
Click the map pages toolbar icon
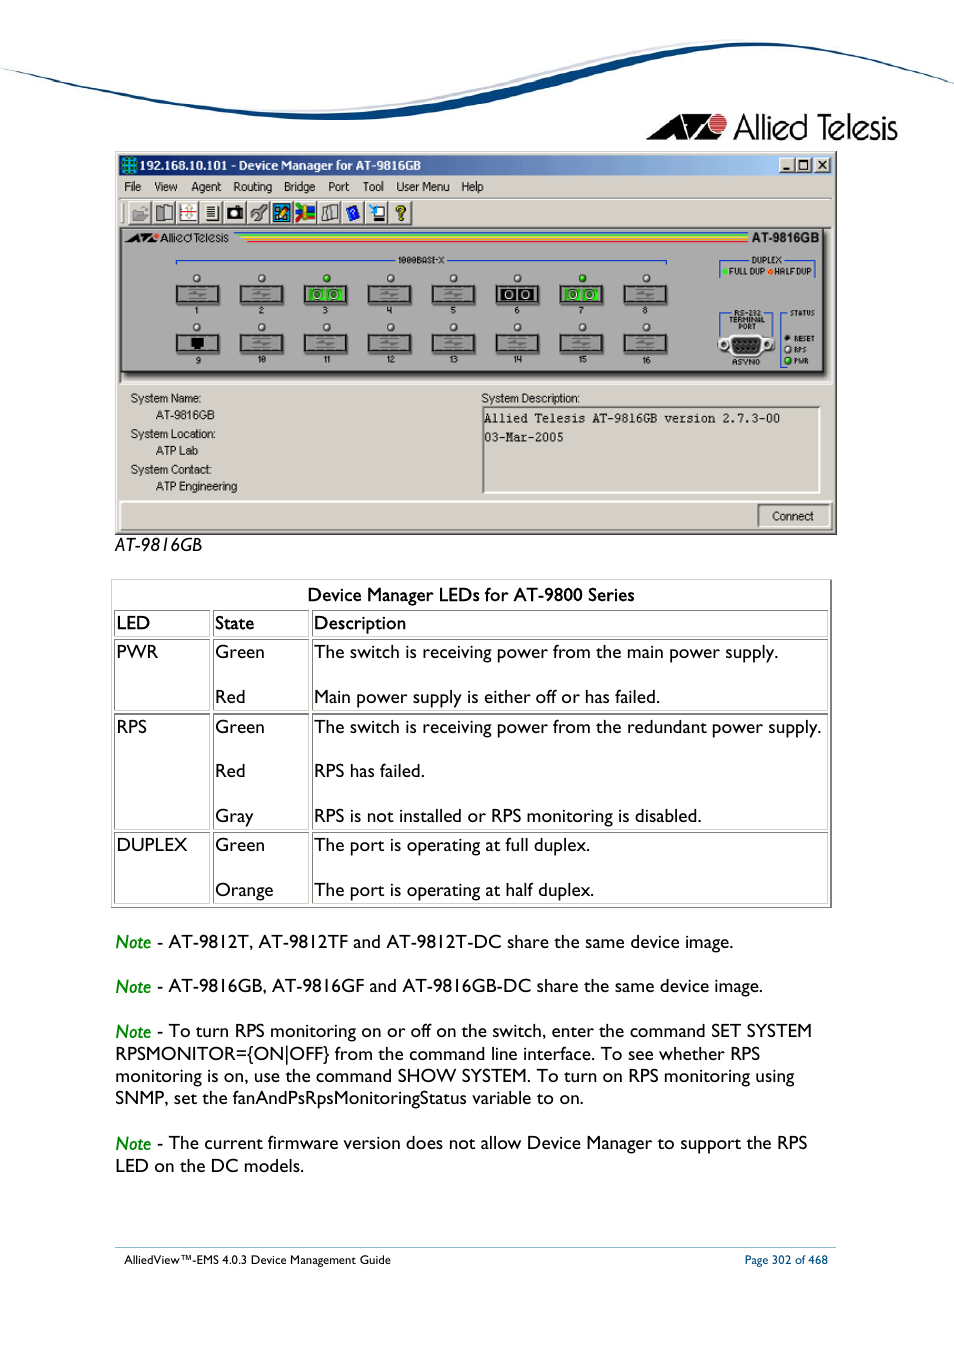[330, 213]
